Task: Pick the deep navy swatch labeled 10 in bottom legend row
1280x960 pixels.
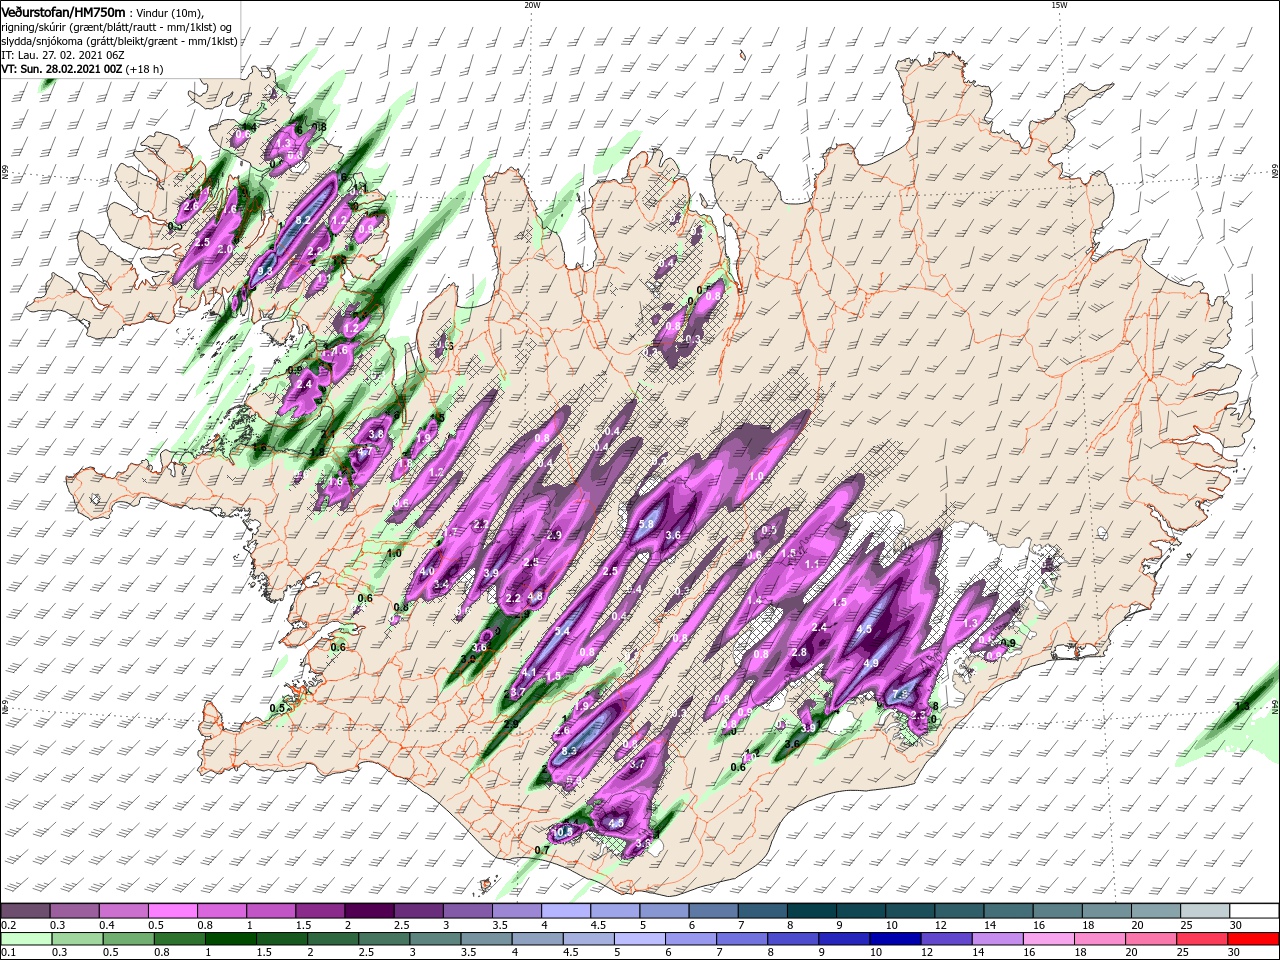Action: click(x=896, y=939)
